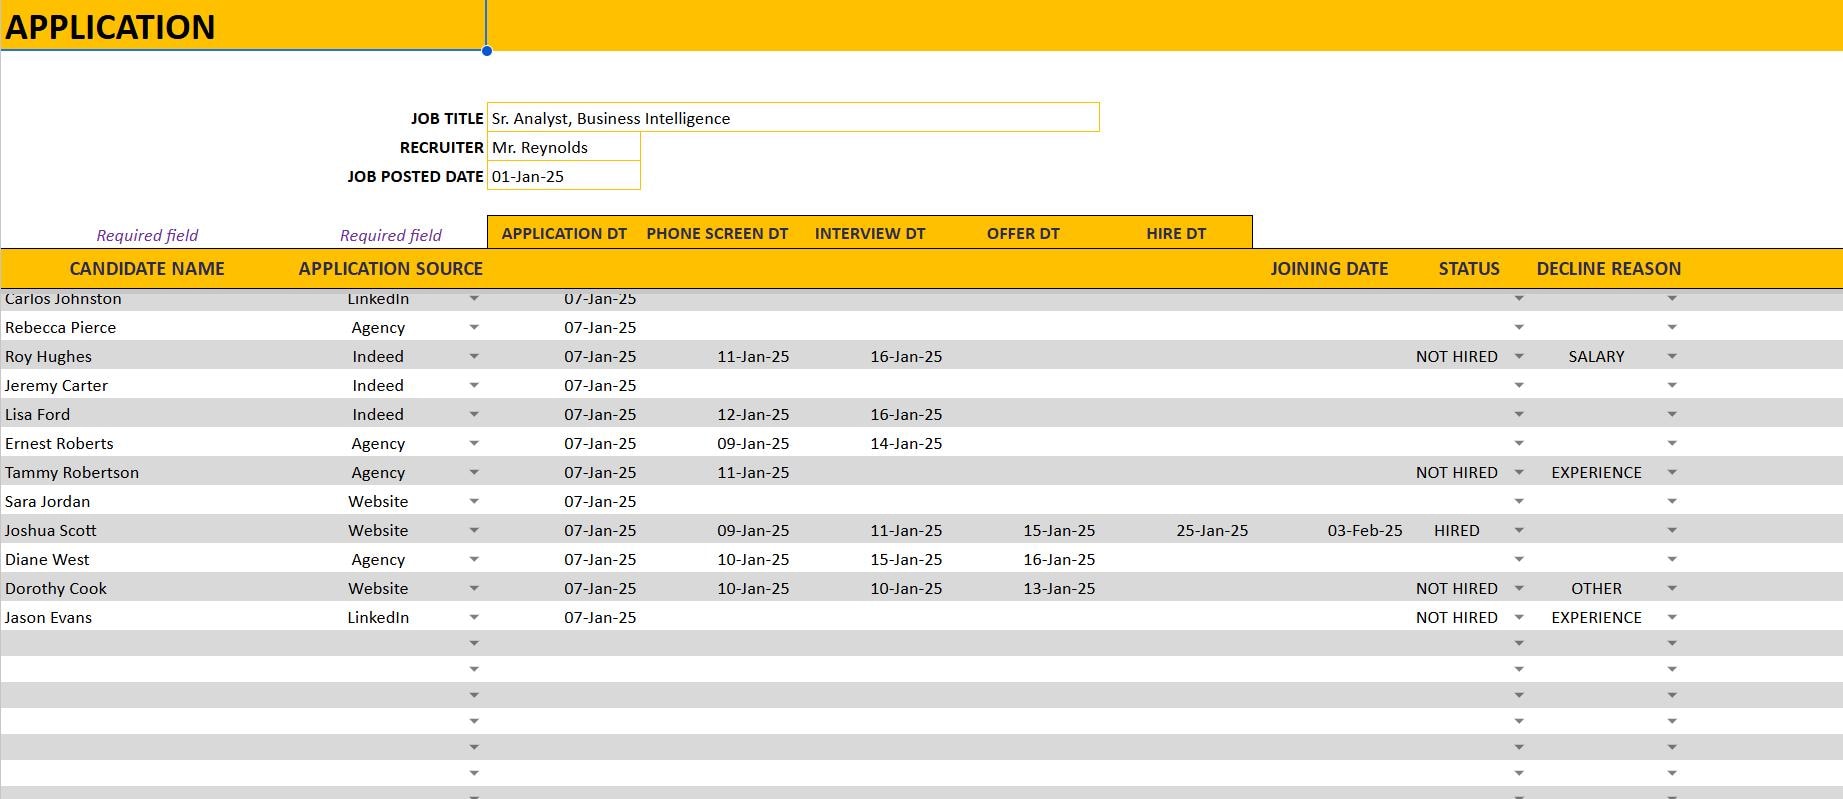
Task: Select the selection handle at title cell corner
Action: tap(487, 51)
